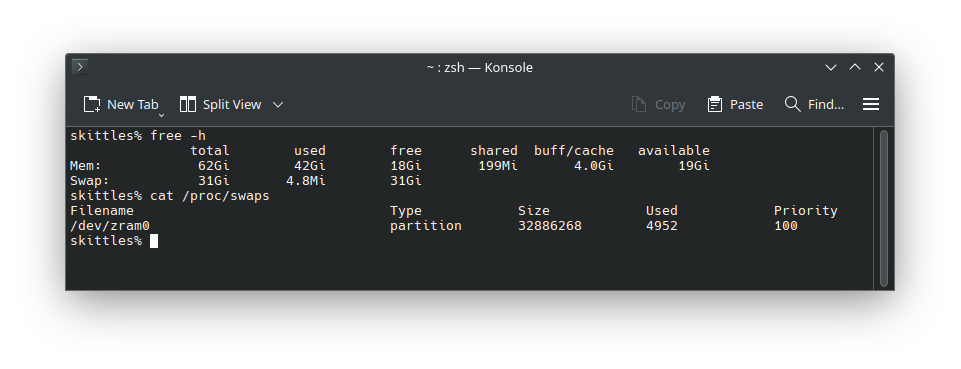The width and height of the screenshot is (961, 369).
Task: Open the hamburger menu
Action: [871, 104]
